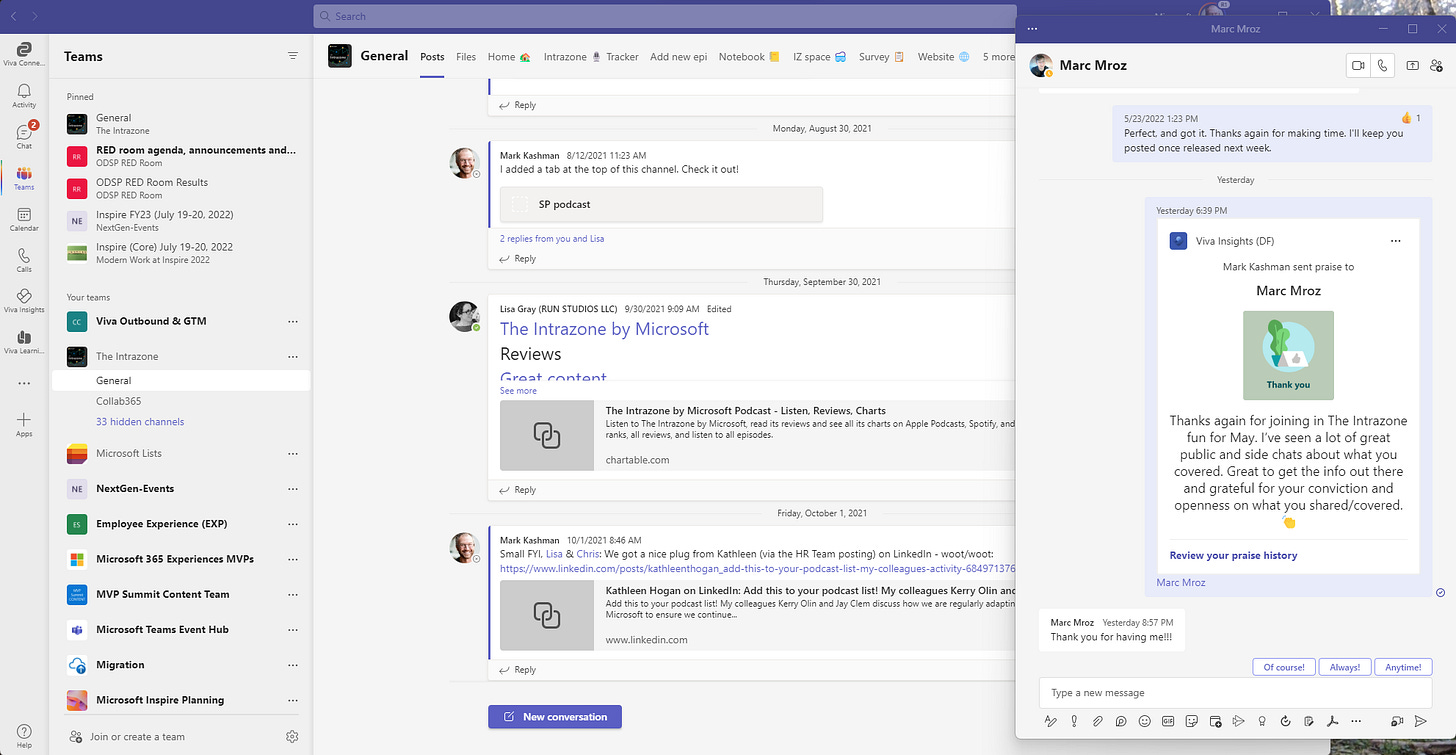Open Viva Learning in the left rail
The width and height of the screenshot is (1456, 755).
click(x=24, y=342)
